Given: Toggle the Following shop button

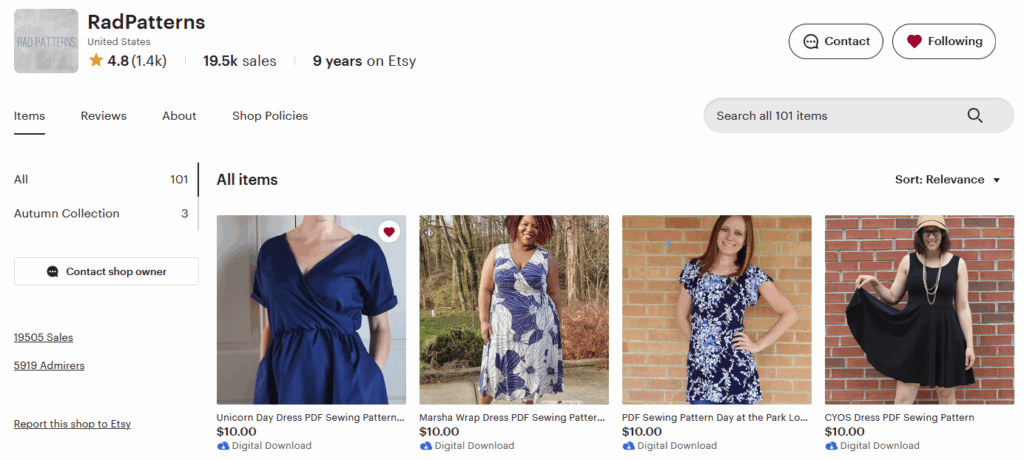Looking at the screenshot, I should [943, 42].
